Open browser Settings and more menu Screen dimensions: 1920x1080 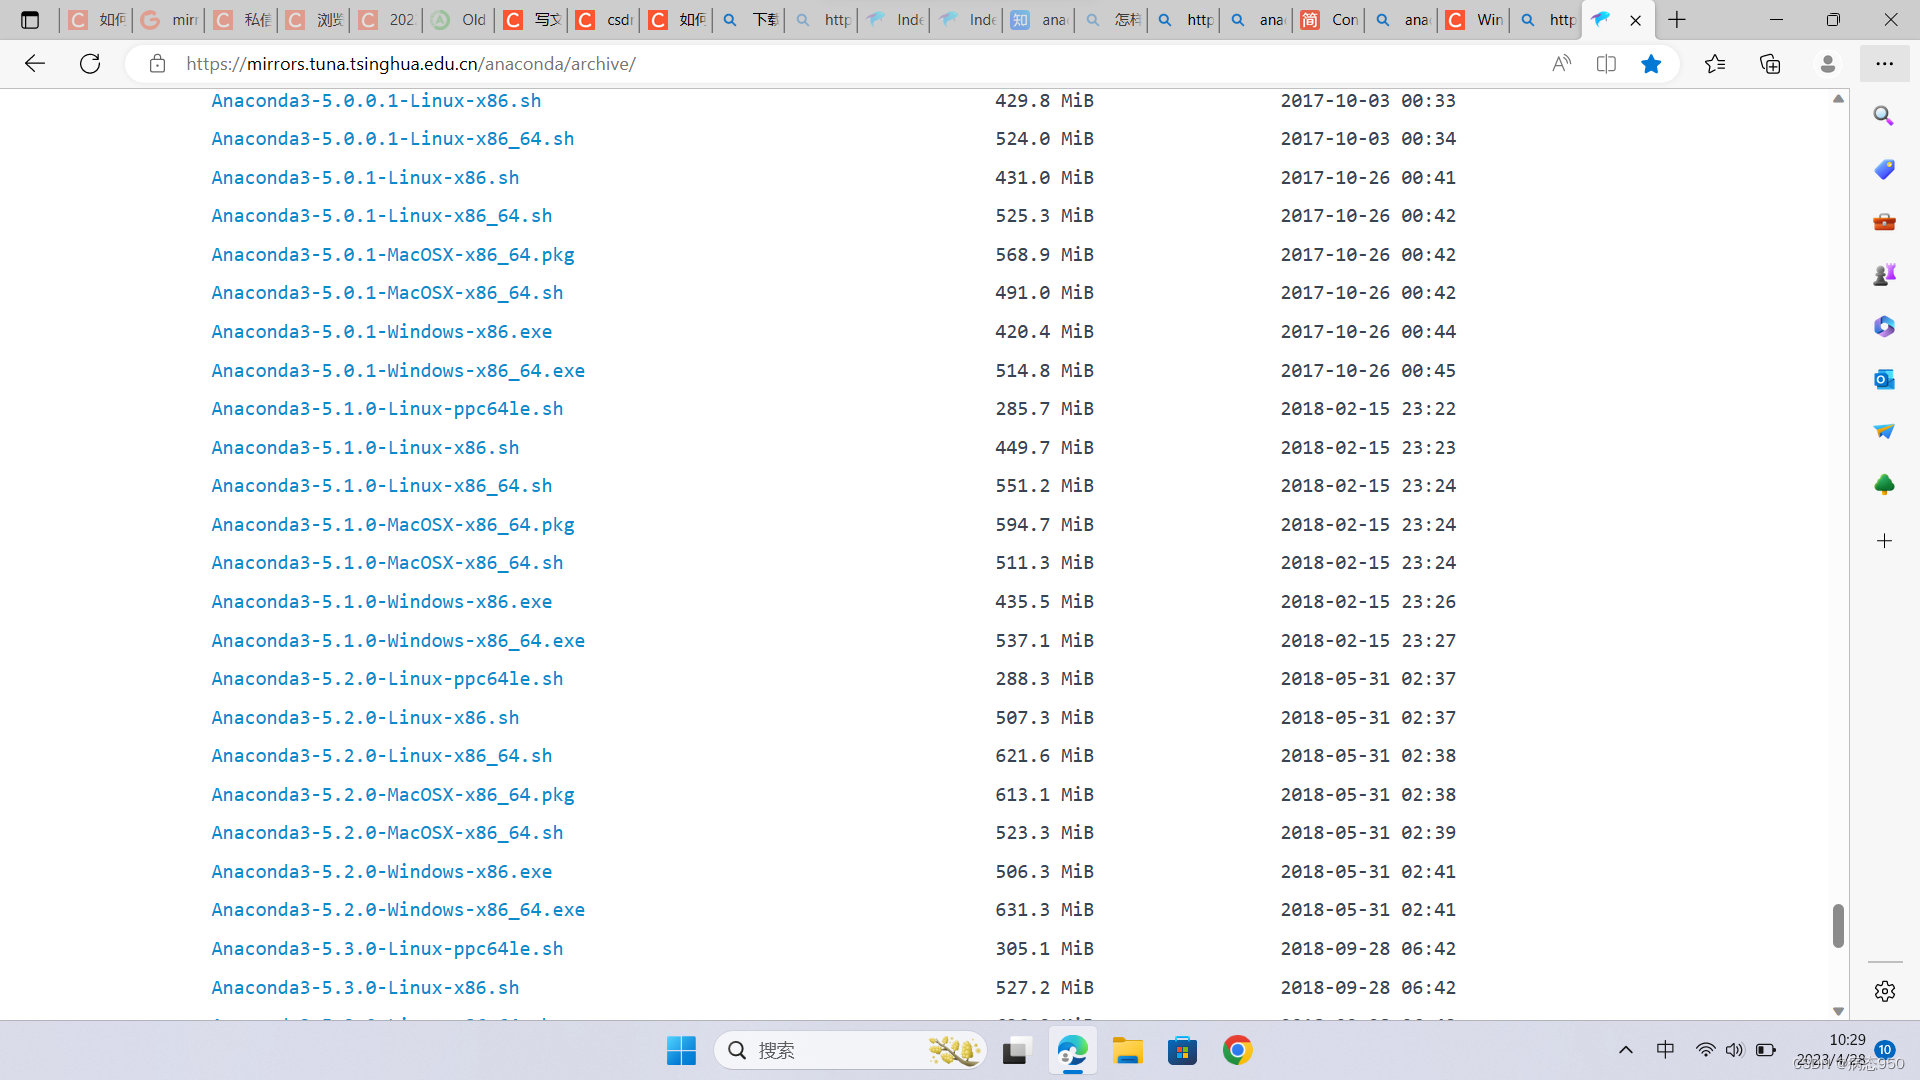point(1884,64)
